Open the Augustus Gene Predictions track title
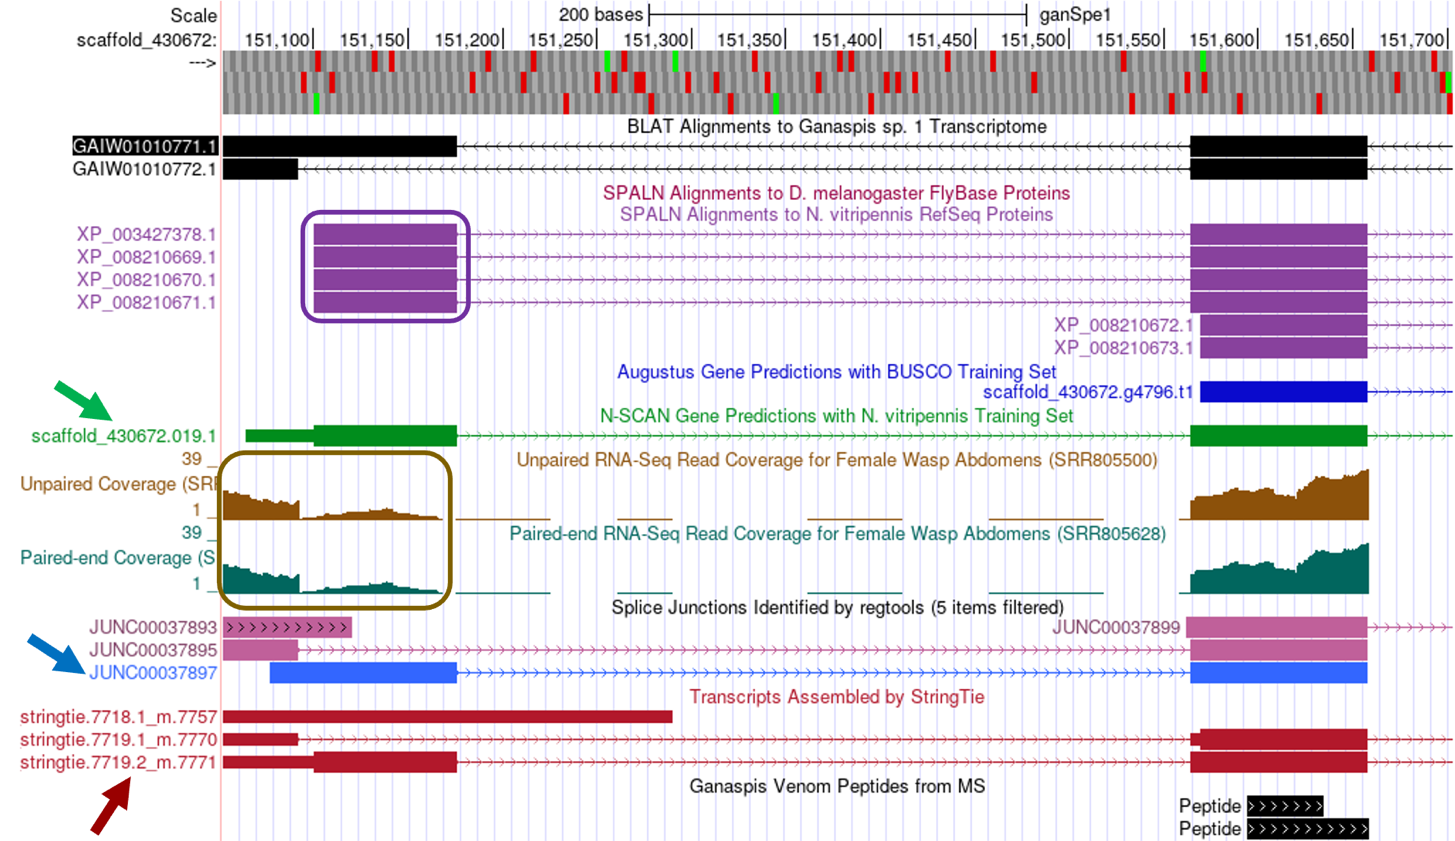The image size is (1455, 841). click(837, 372)
